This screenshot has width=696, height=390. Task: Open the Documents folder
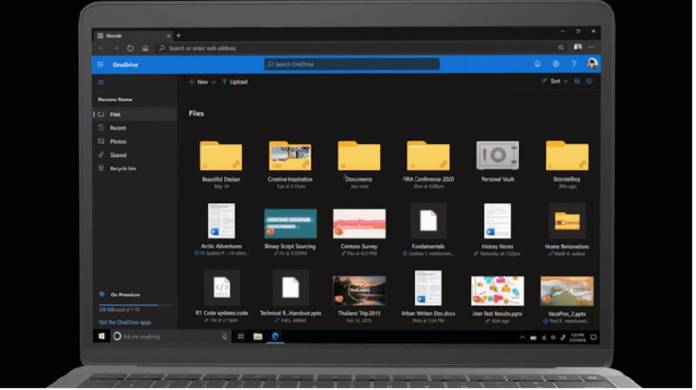[359, 156]
